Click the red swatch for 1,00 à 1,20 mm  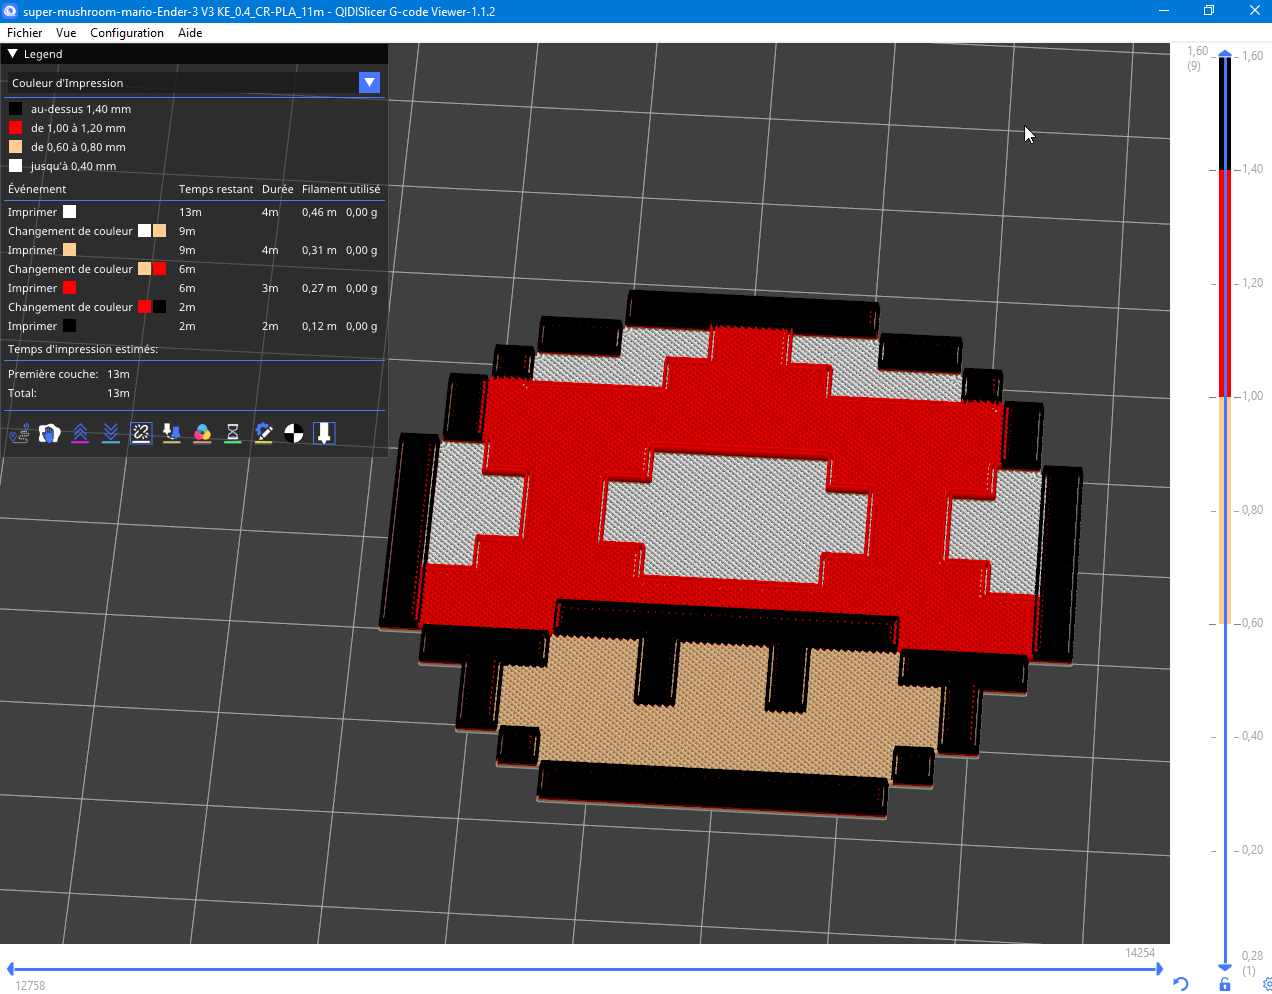pos(15,128)
